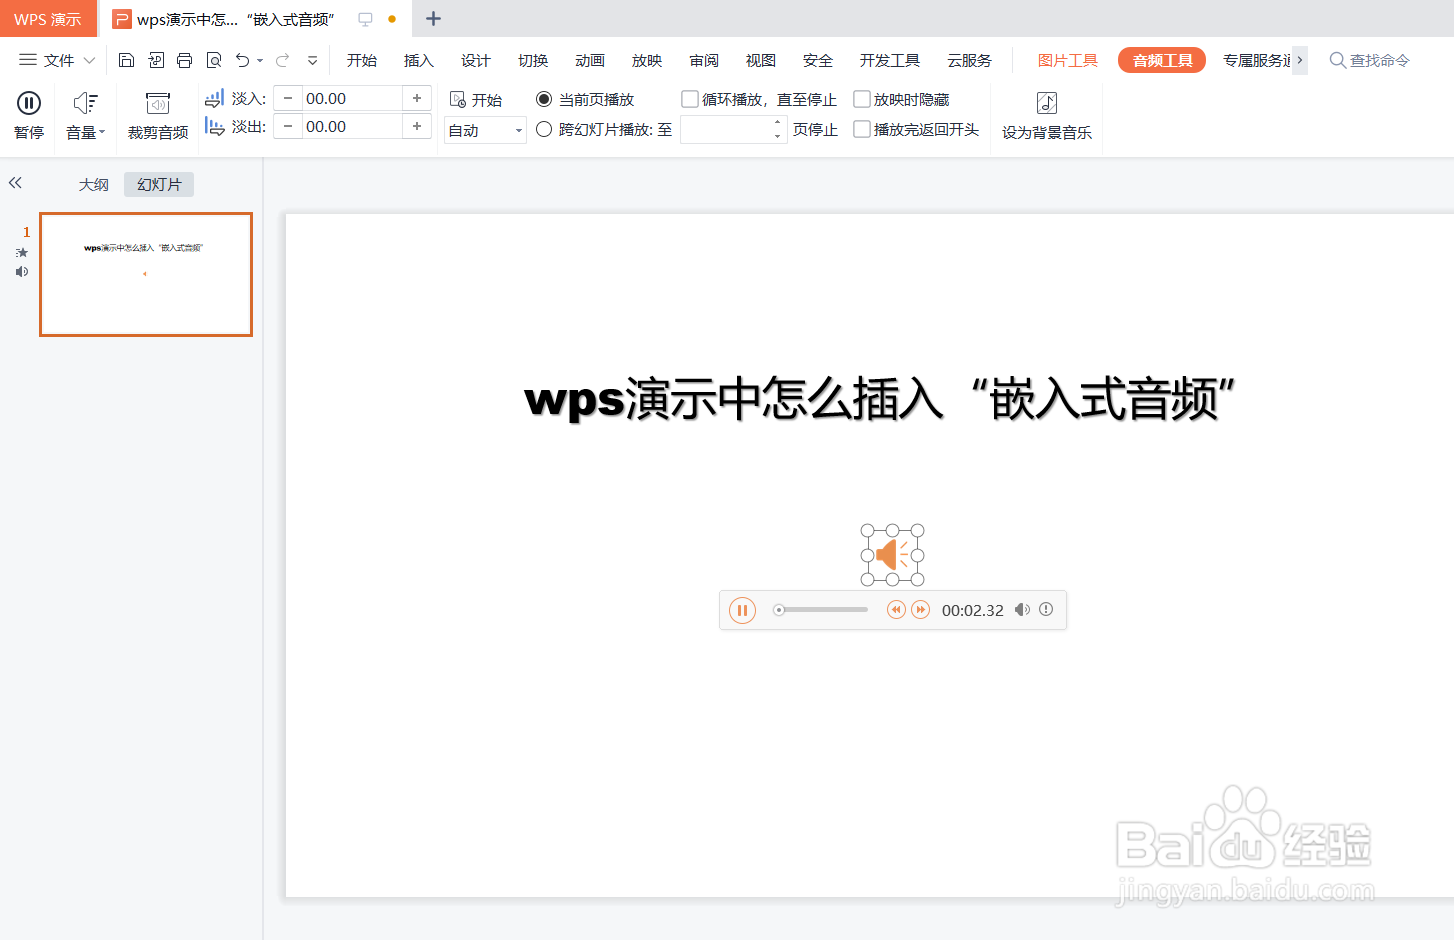Open the 云服务 tab
The image size is (1454, 940).
point(970,60)
